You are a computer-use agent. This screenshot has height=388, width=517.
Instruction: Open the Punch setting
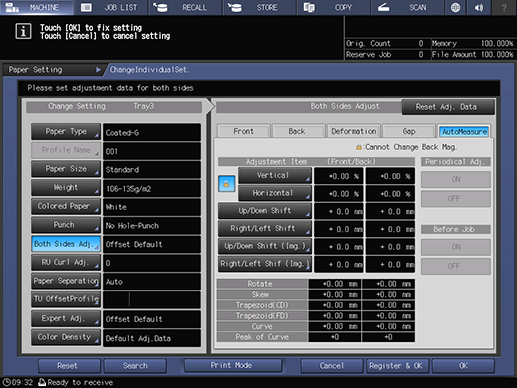point(66,225)
